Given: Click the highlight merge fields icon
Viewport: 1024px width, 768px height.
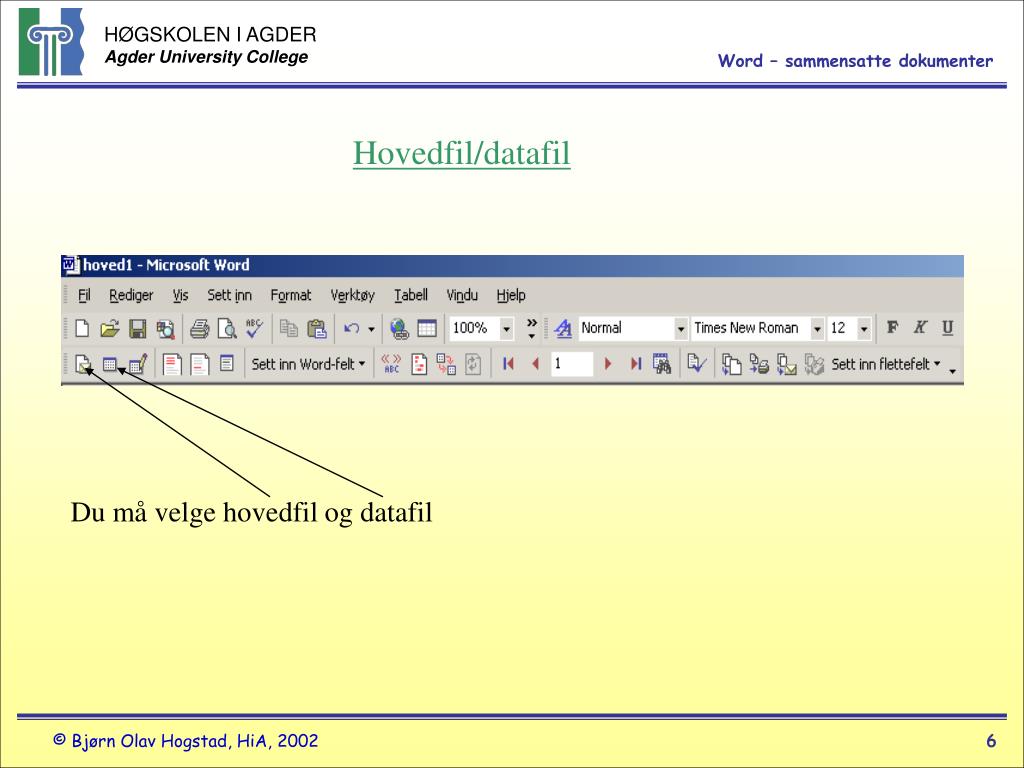Looking at the screenshot, I should (419, 364).
